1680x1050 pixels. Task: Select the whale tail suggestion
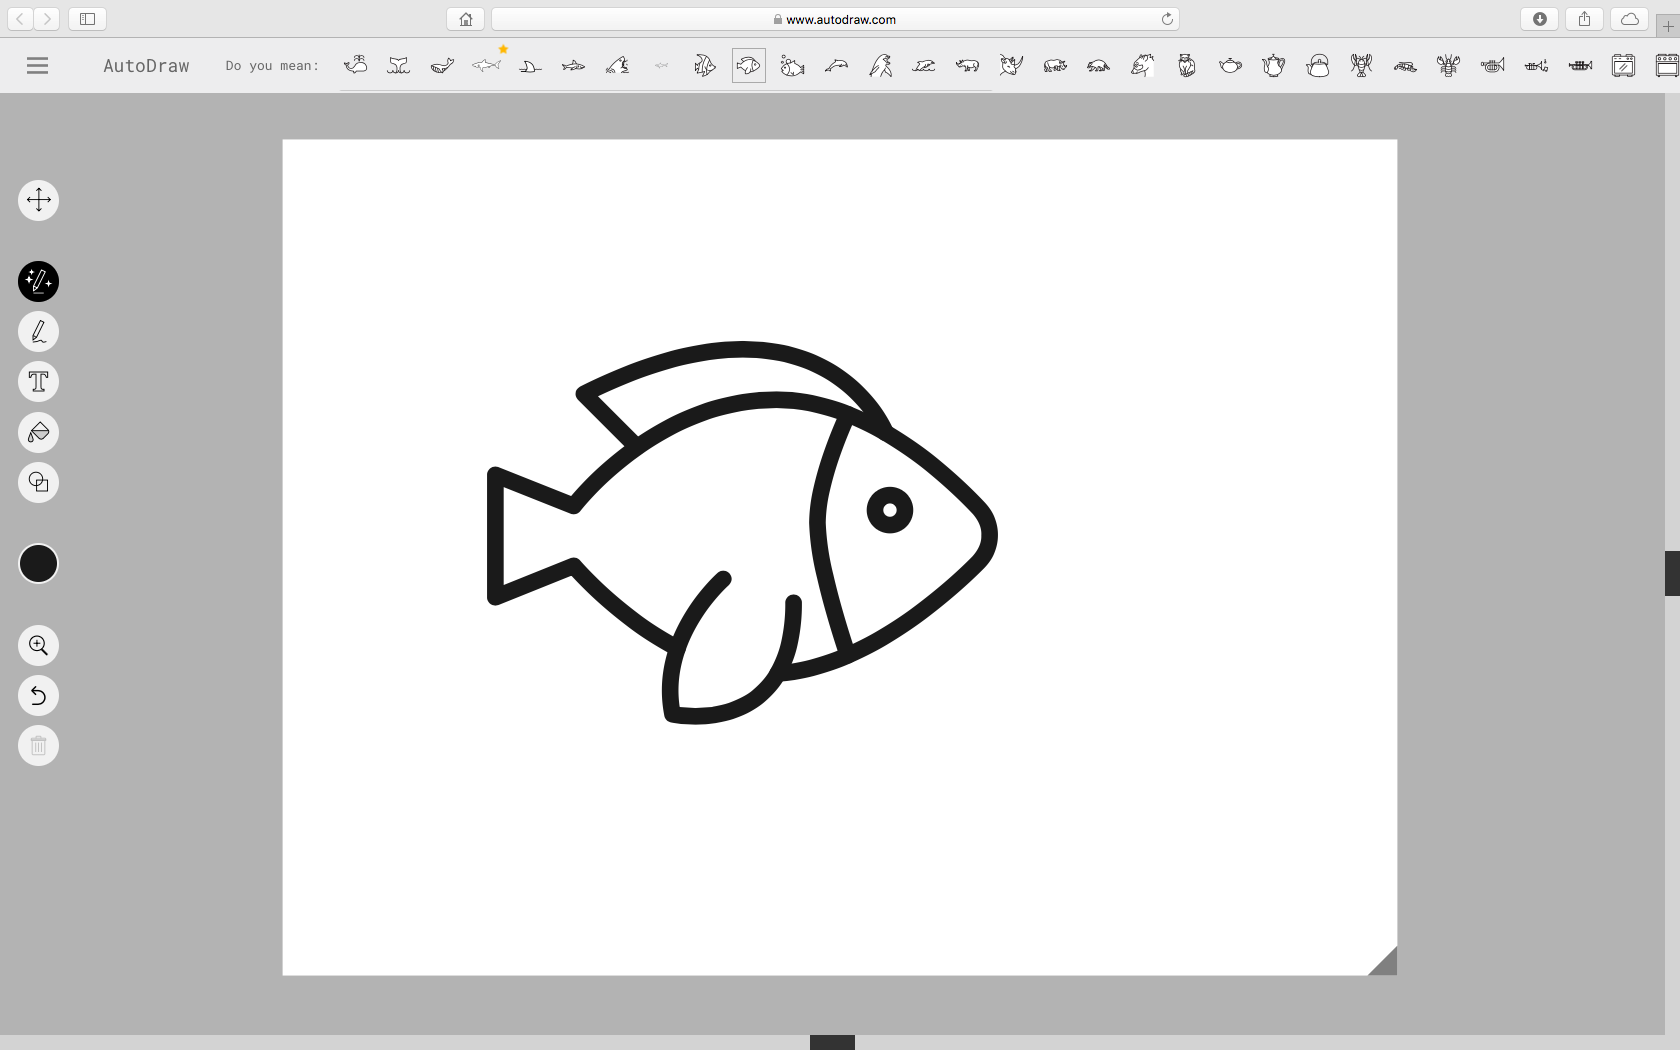pos(398,66)
